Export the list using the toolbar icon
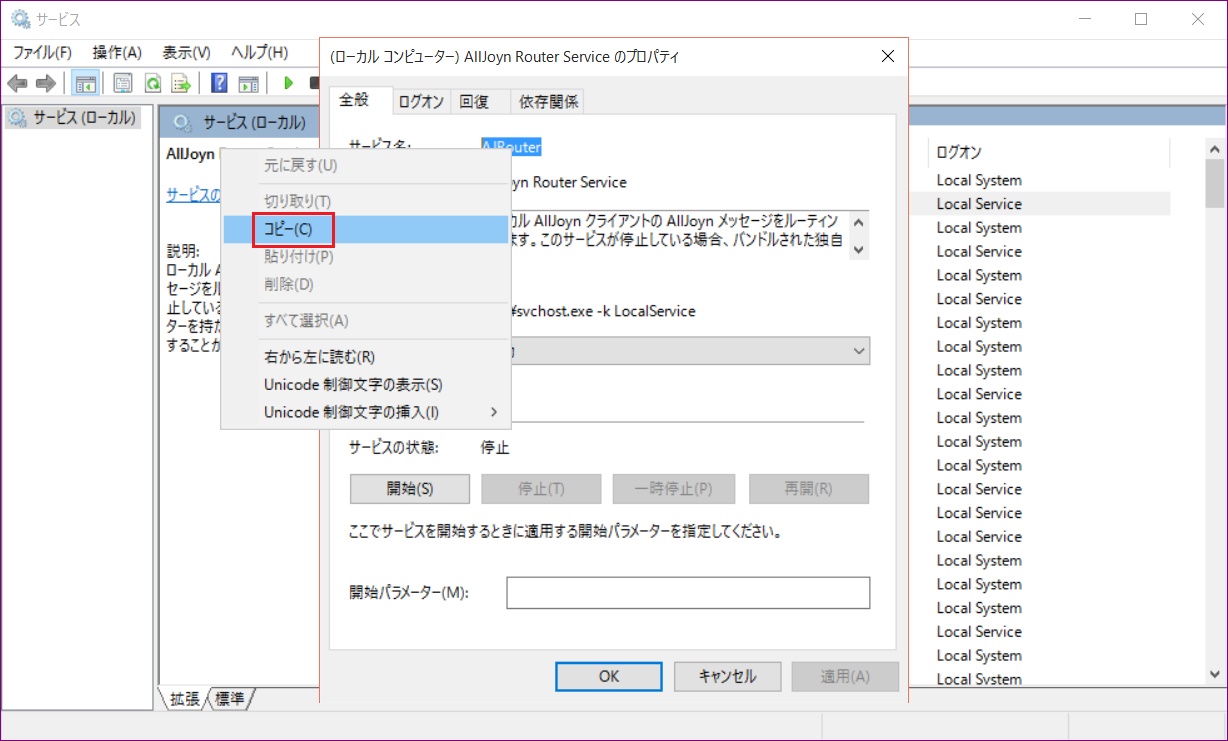This screenshot has height=741, width=1228. (181, 83)
